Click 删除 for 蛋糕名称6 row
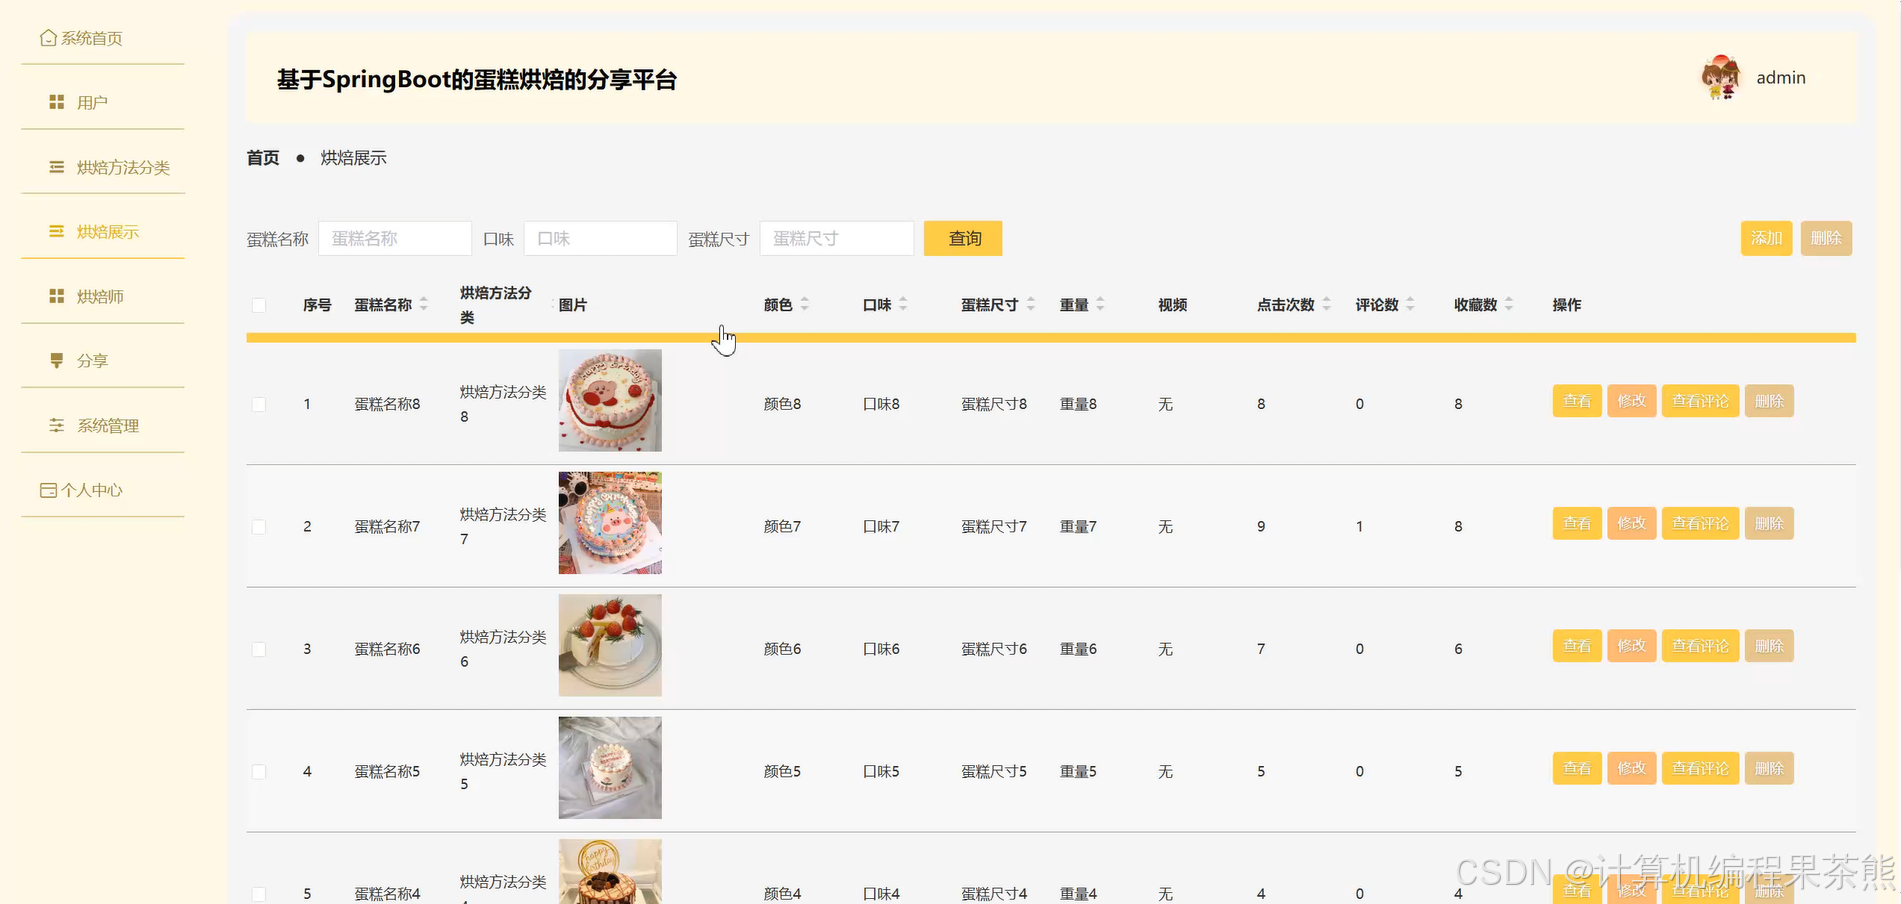 (x=1769, y=646)
